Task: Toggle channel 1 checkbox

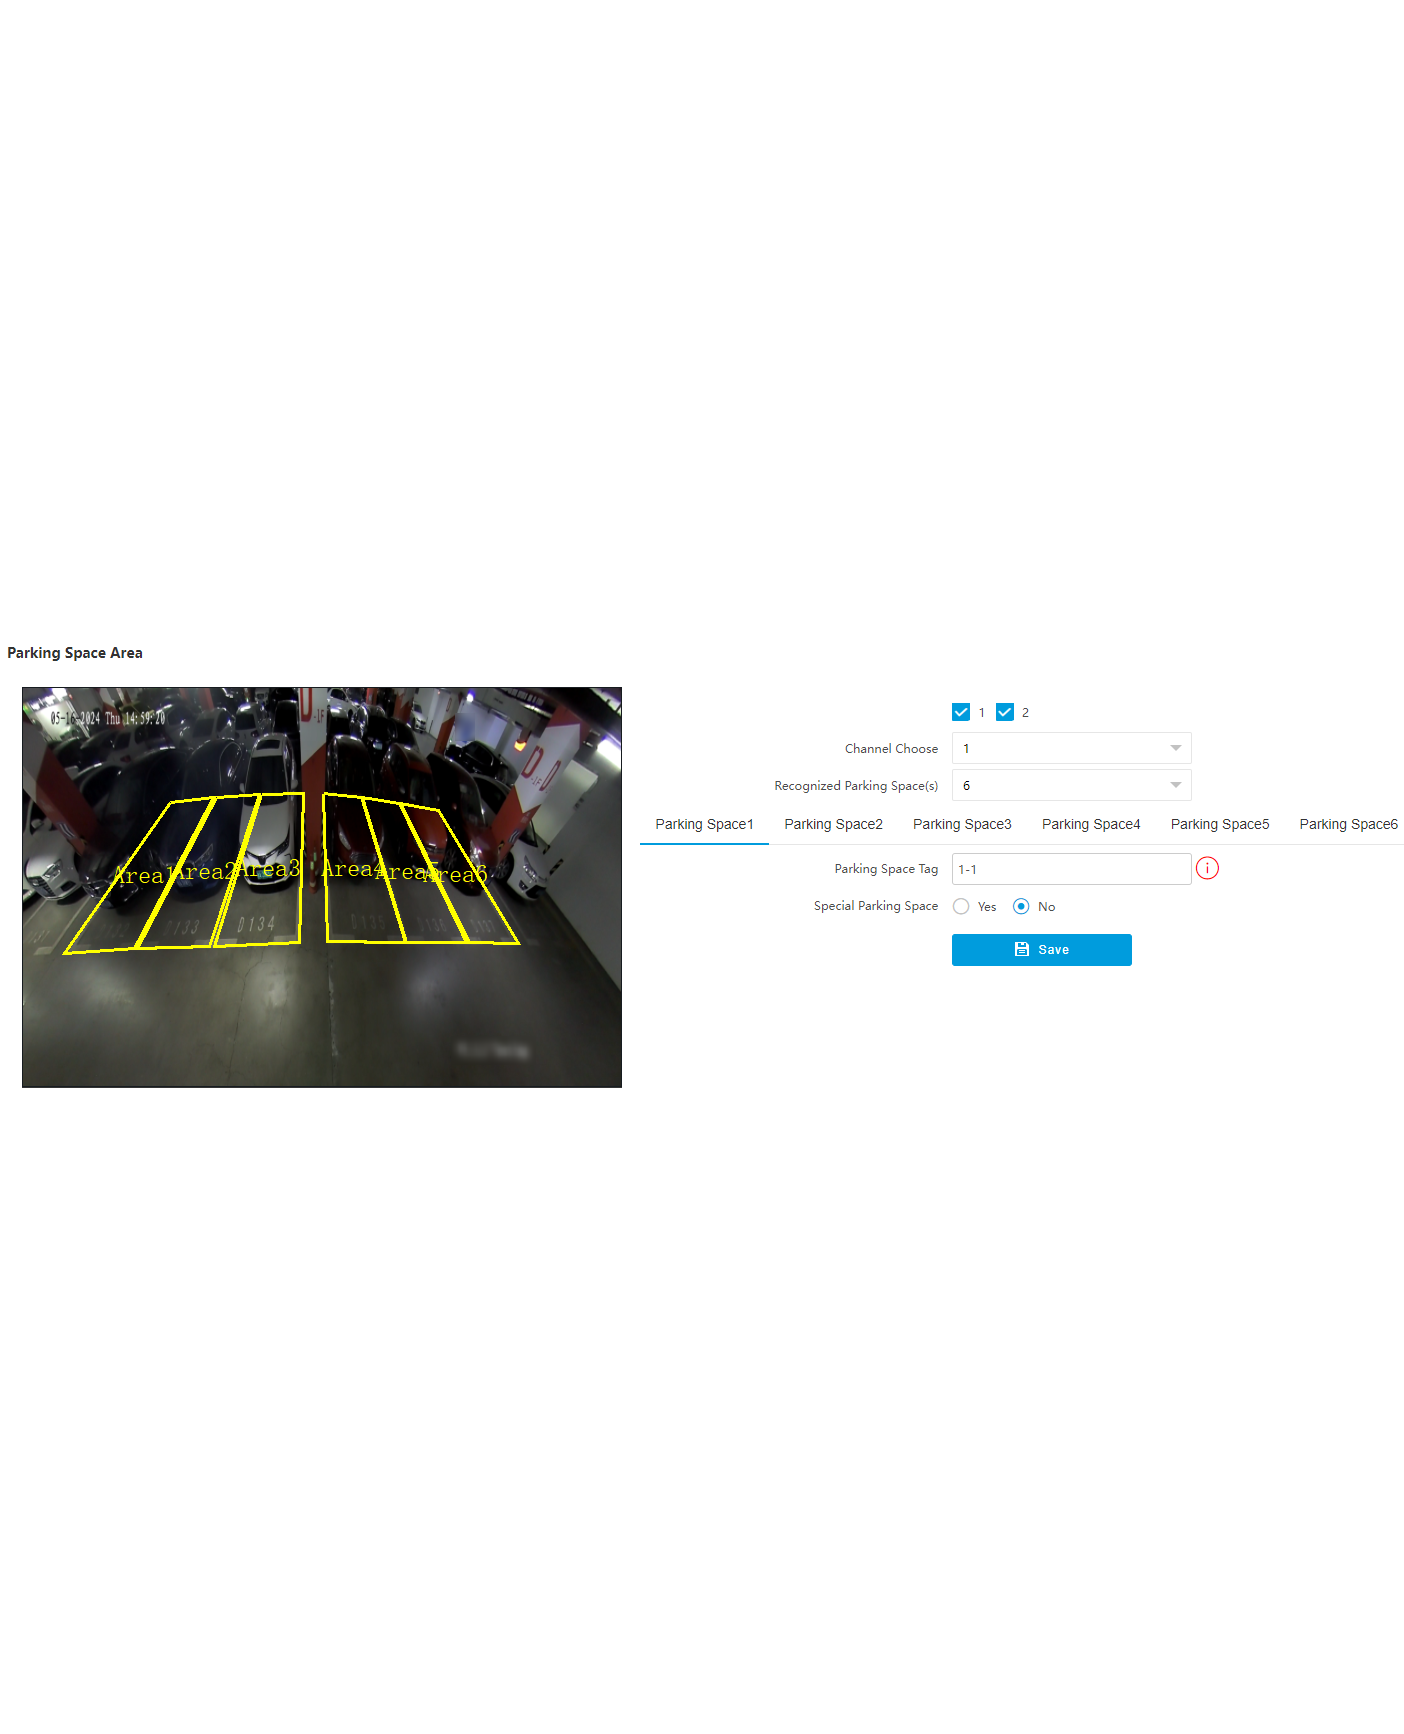Action: (x=961, y=712)
